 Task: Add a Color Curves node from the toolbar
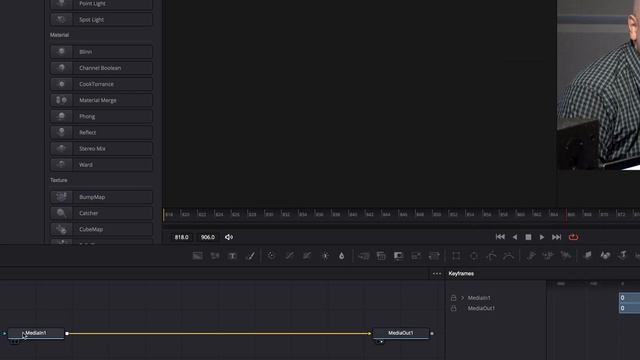tap(289, 256)
